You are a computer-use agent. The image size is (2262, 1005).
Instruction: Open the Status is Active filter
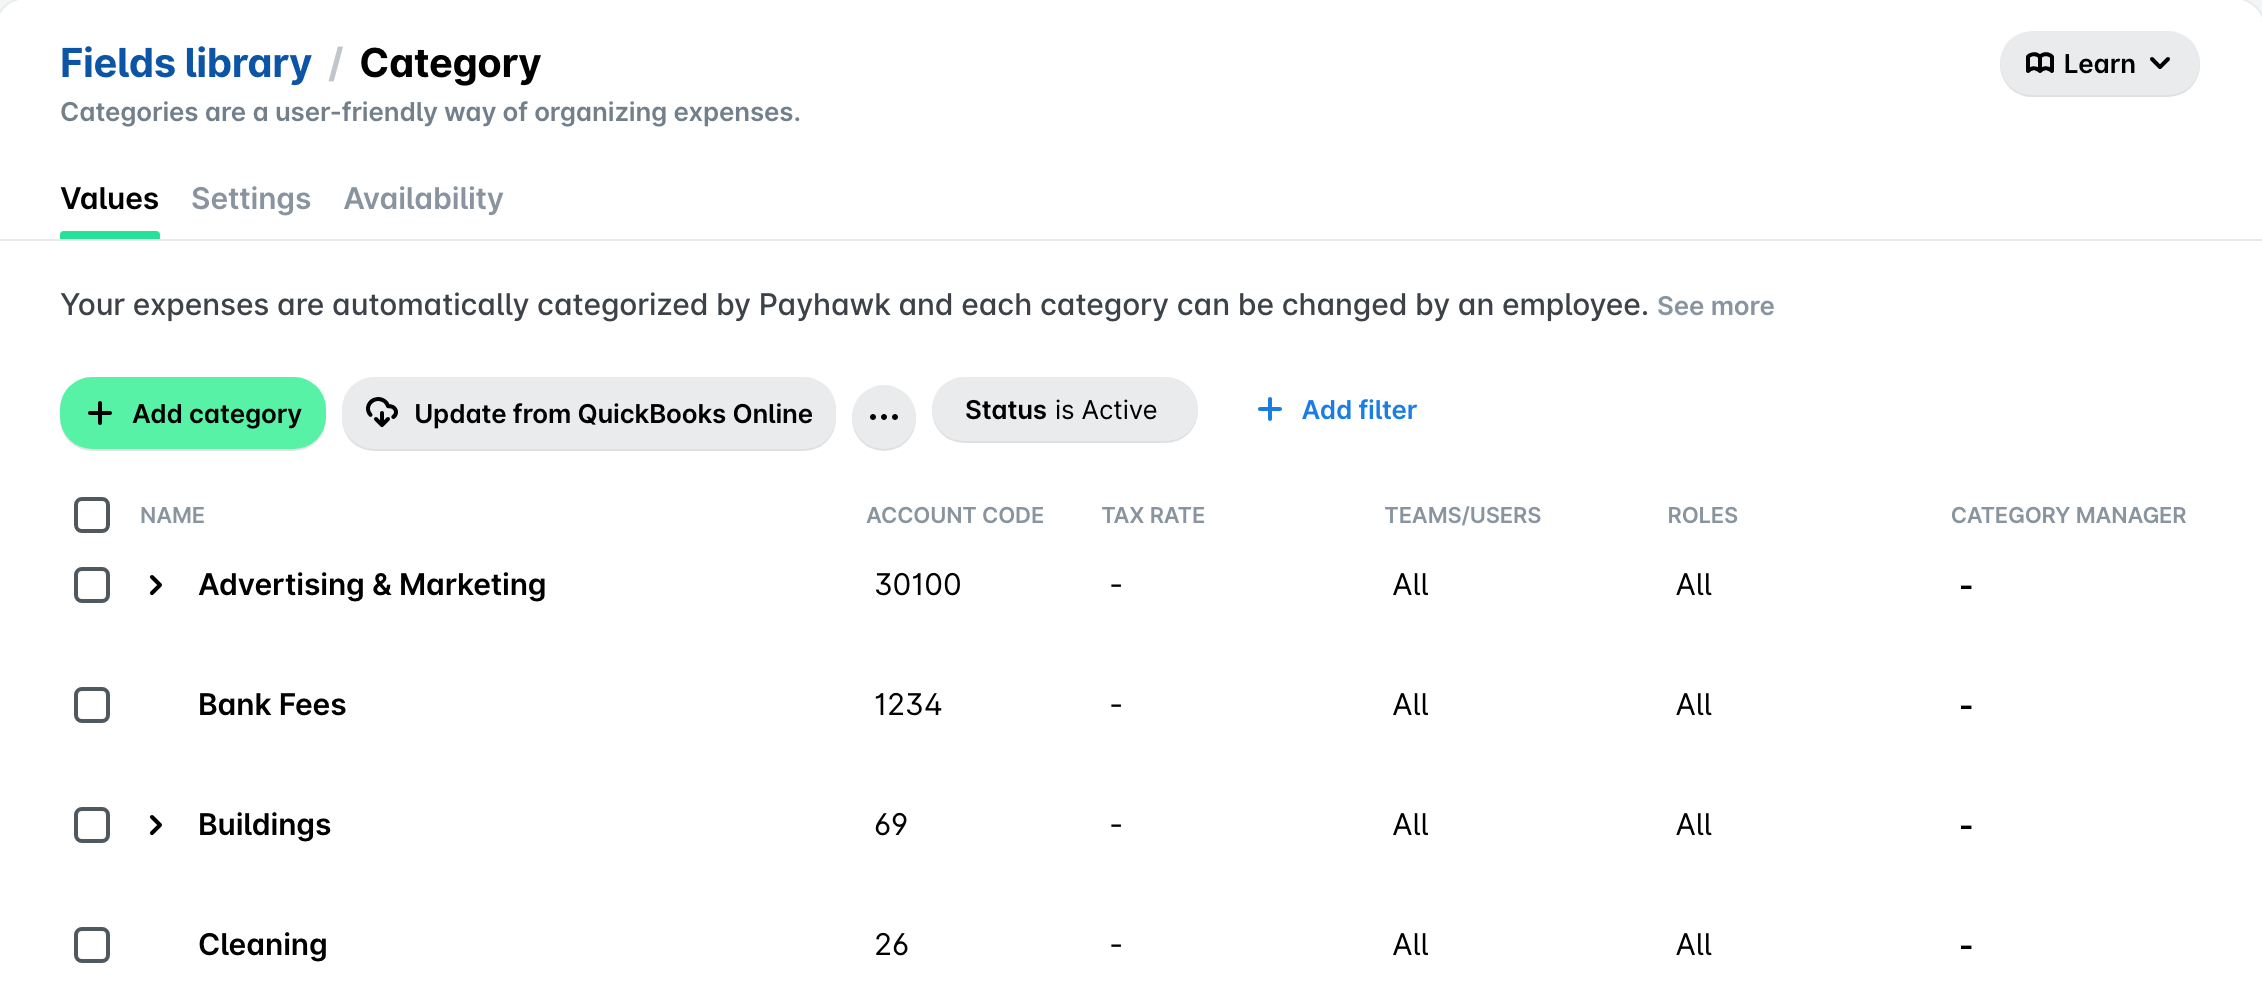(x=1064, y=410)
